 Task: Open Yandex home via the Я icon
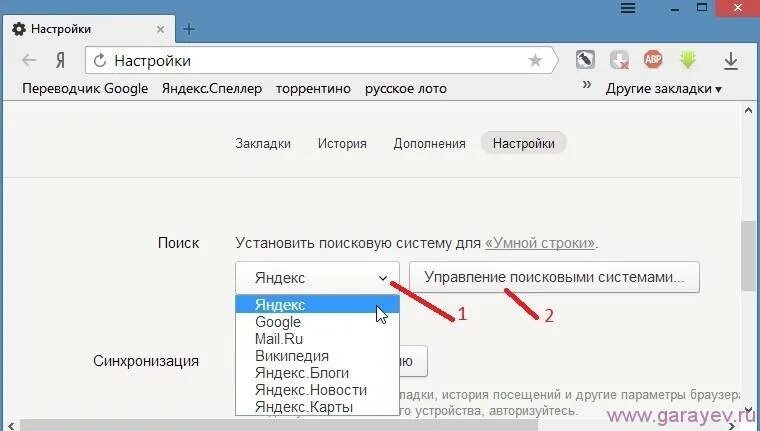pos(60,61)
